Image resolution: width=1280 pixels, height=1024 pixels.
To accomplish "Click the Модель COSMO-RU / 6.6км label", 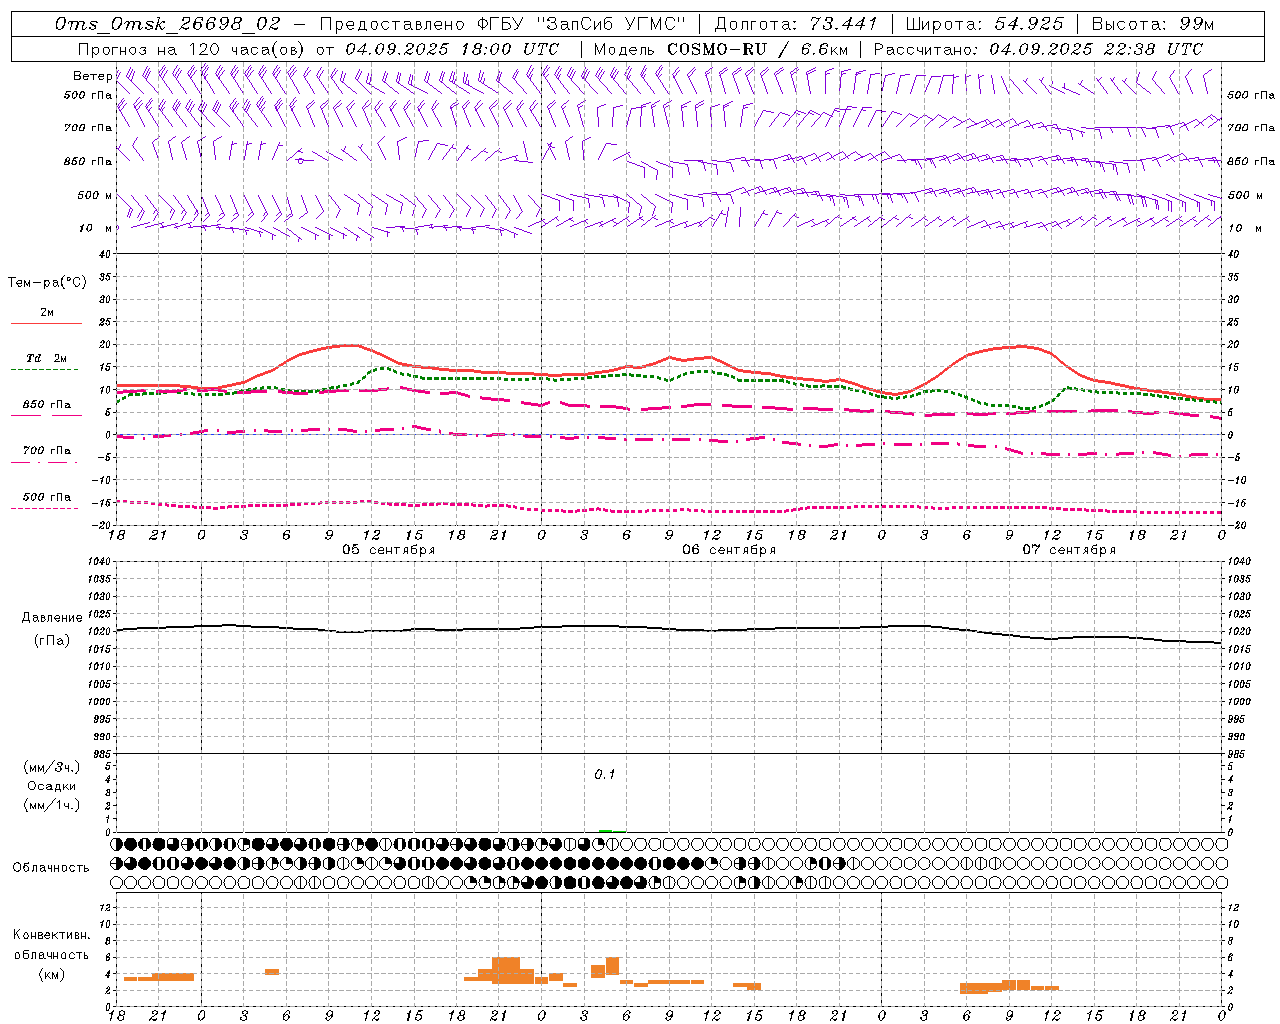I will [721, 49].
